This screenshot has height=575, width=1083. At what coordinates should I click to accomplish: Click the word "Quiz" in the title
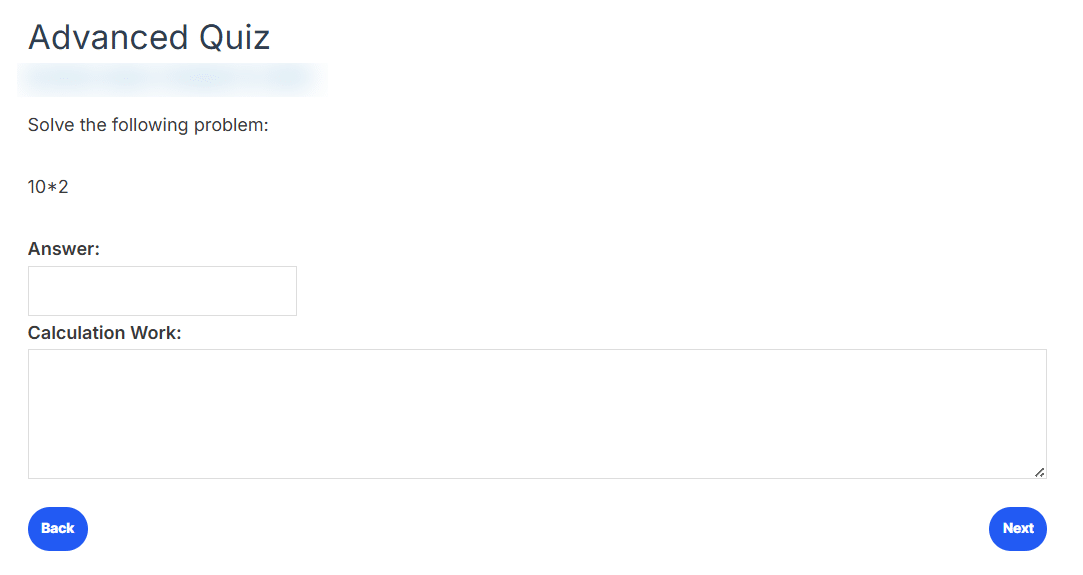tap(234, 38)
